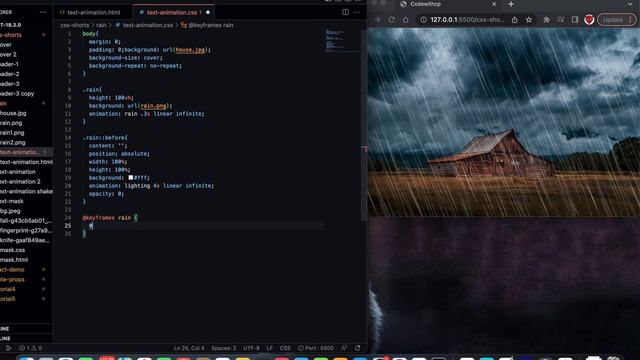Switch to the Codewithcp browser tab
640x360 pixels.
[x=447, y=4]
